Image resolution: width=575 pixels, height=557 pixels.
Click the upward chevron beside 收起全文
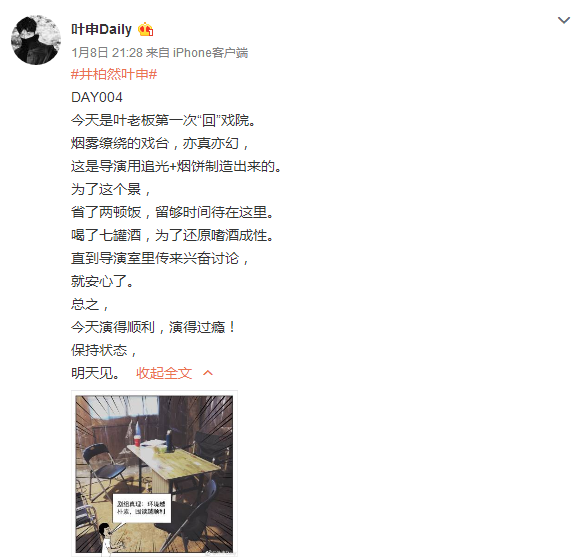pos(208,373)
